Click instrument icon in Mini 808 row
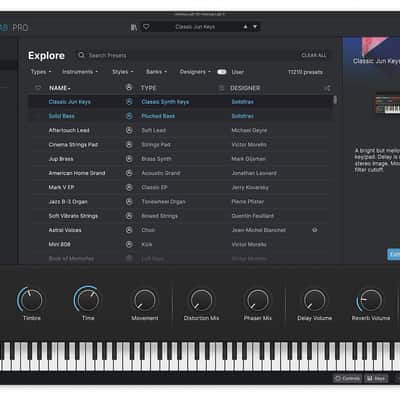 click(129, 244)
